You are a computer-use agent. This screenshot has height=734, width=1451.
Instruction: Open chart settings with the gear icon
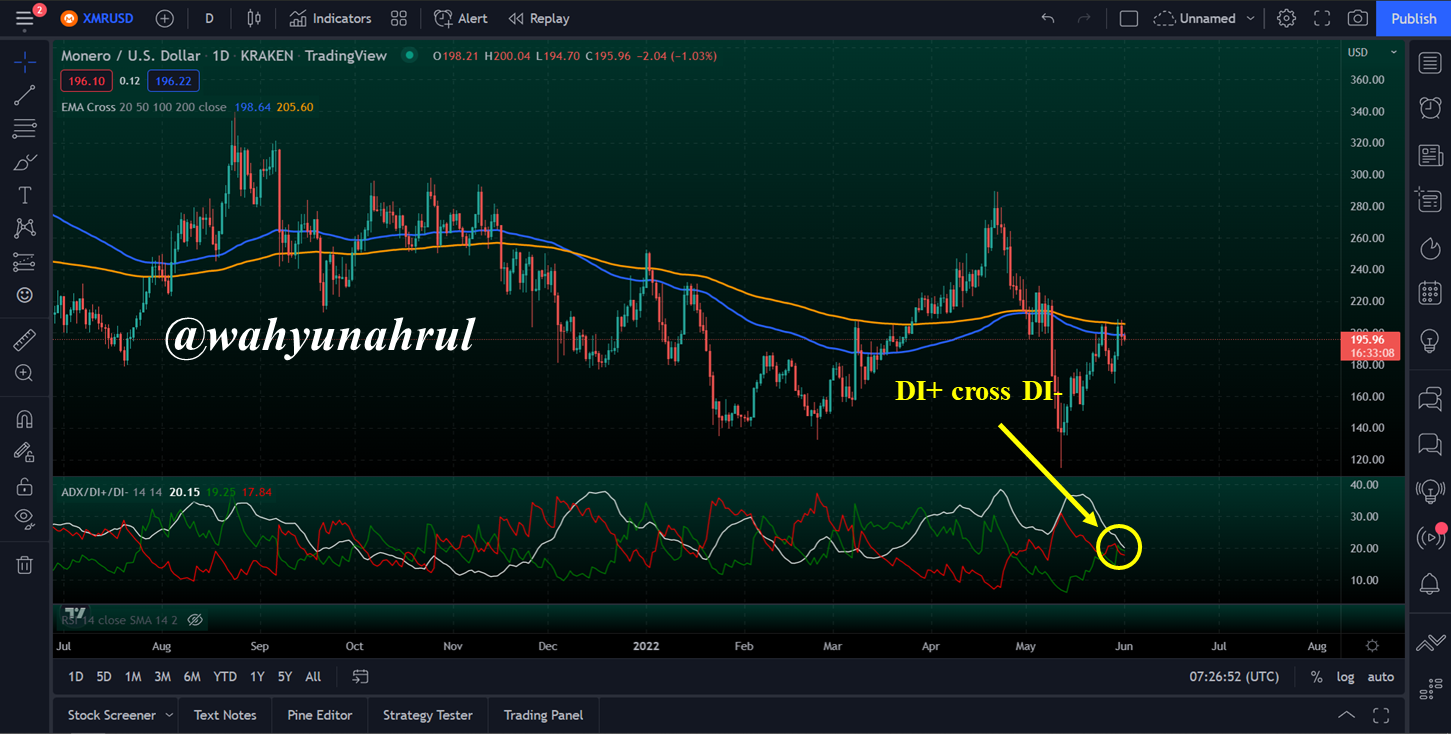[x=1286, y=18]
